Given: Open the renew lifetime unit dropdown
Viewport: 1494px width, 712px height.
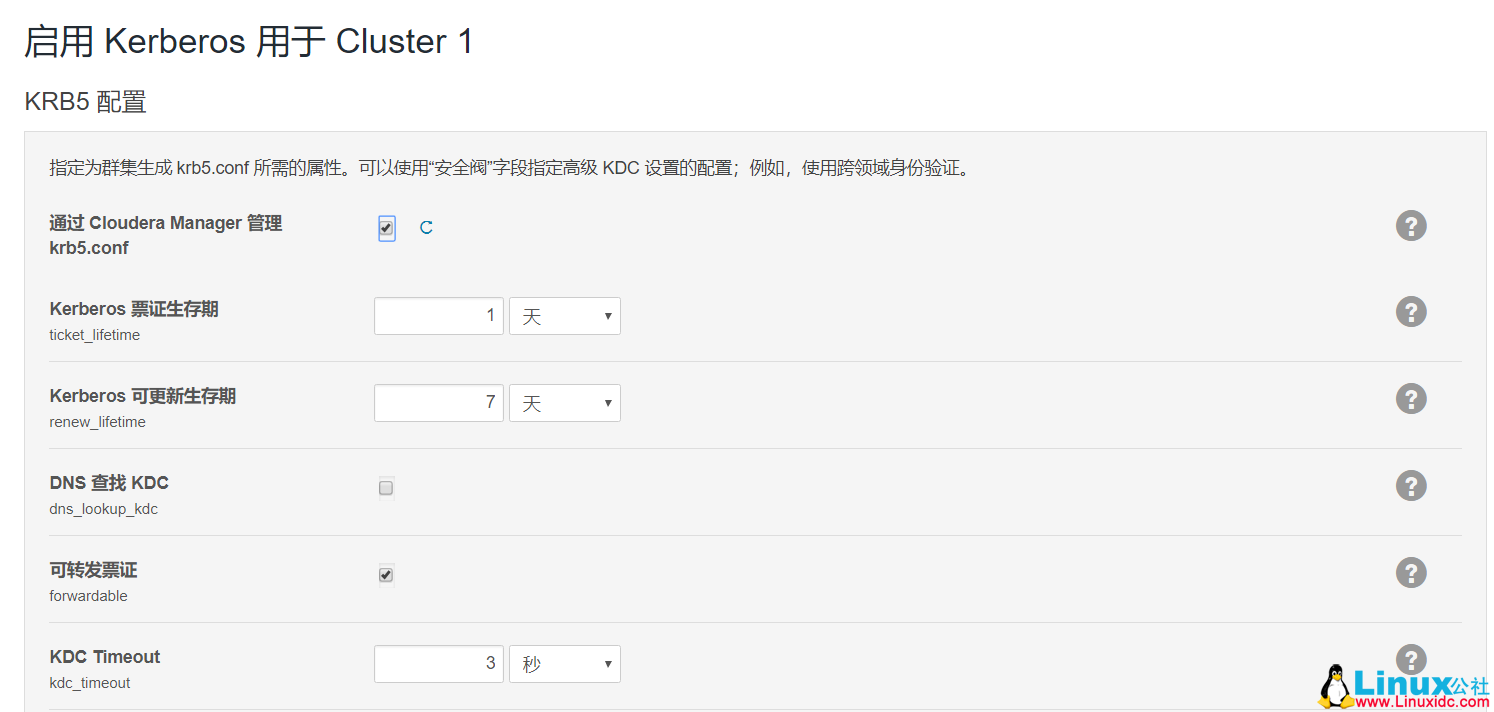Looking at the screenshot, I should click(565, 402).
